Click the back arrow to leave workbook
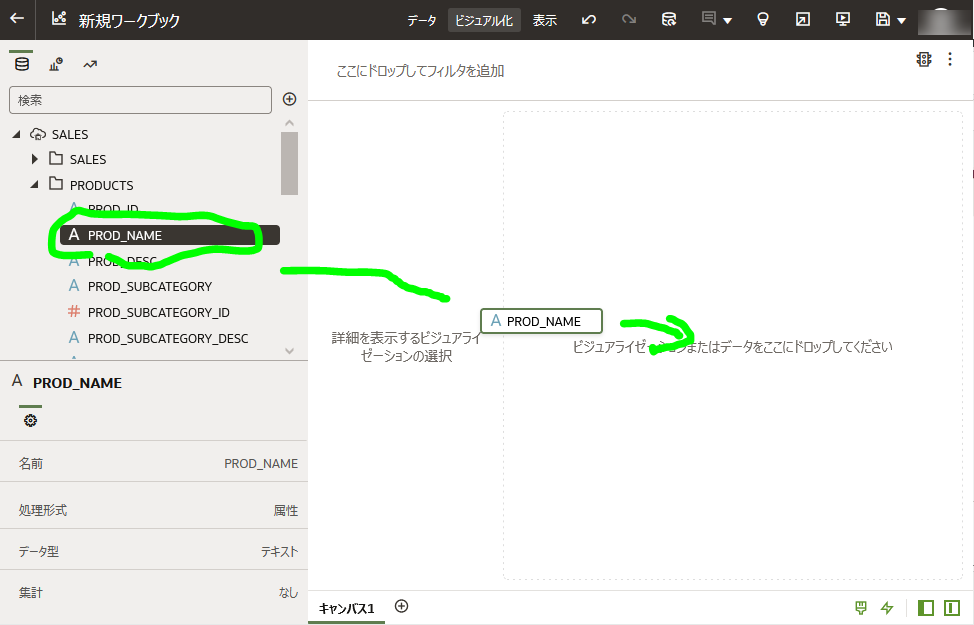The width and height of the screenshot is (974, 625). click(16, 20)
